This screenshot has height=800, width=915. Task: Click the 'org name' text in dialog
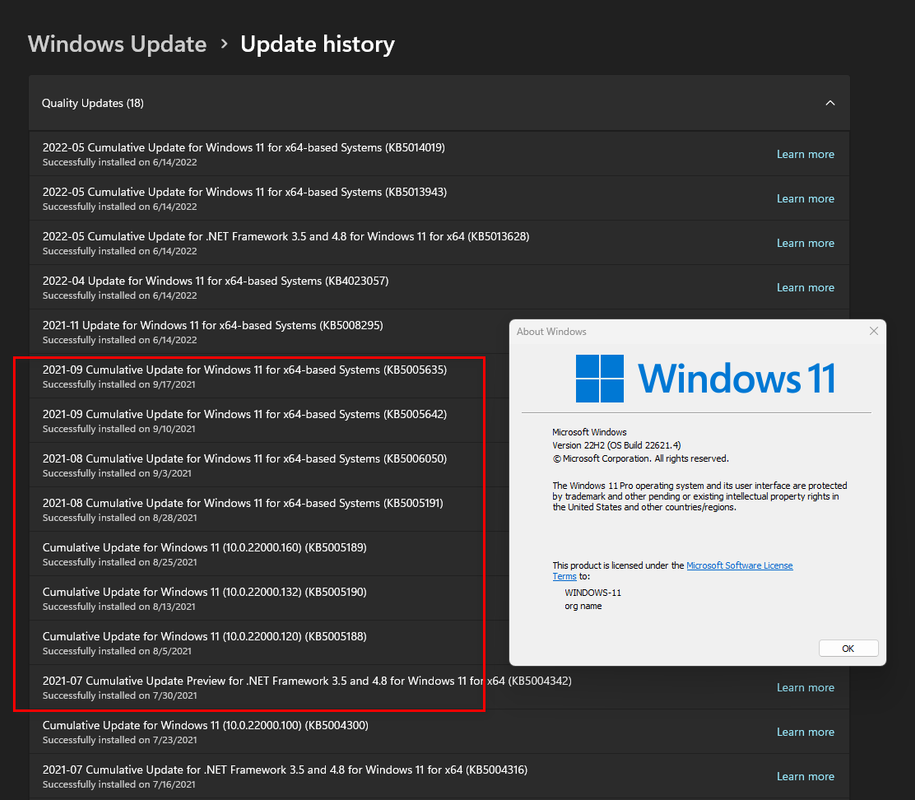click(x=583, y=606)
